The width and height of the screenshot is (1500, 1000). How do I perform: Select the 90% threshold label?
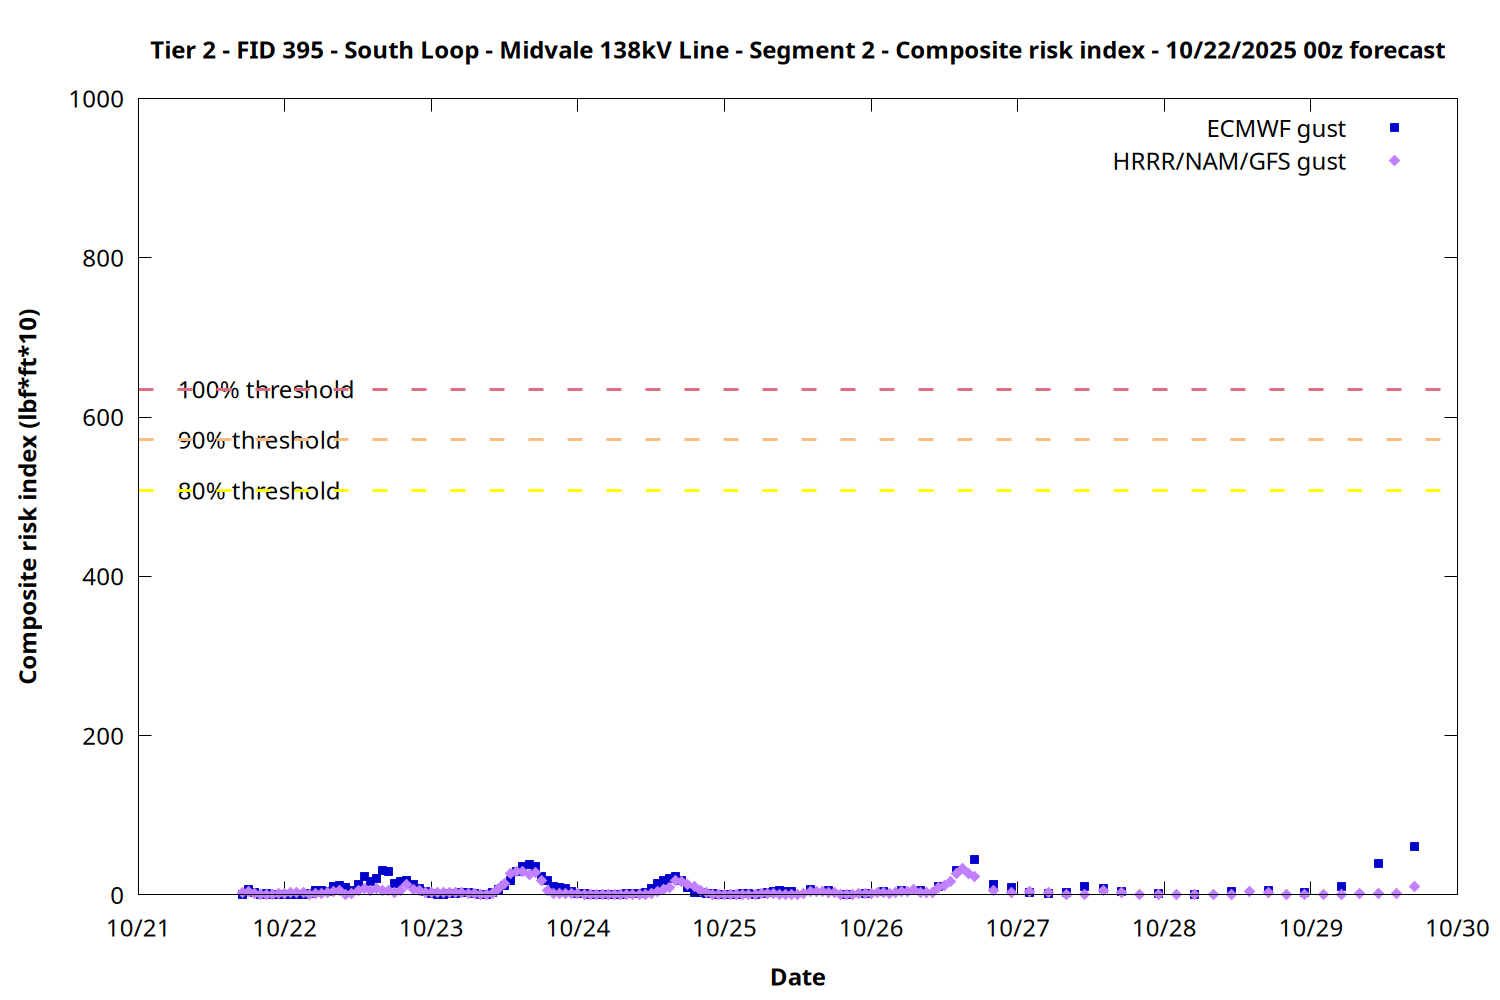pos(259,441)
